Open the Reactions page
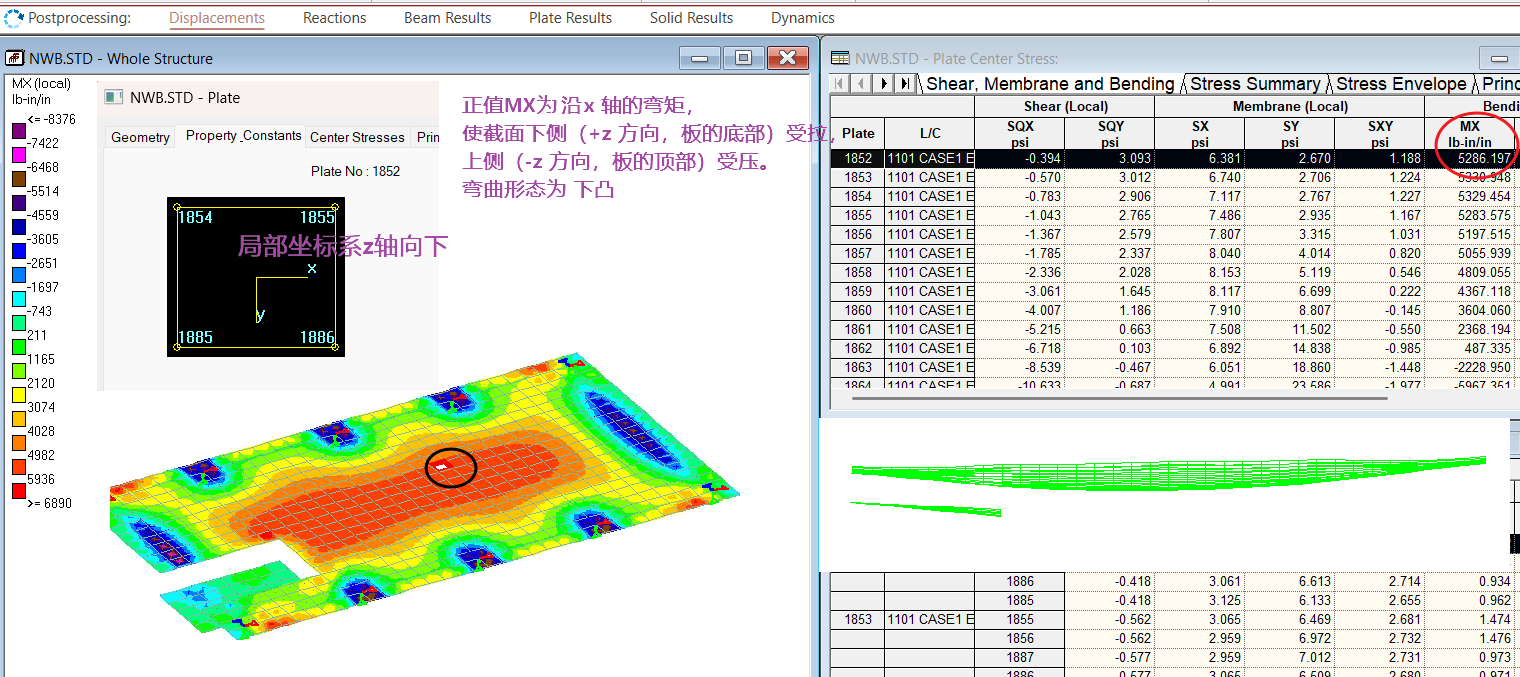Screen dimensions: 1520x677 pyautogui.click(x=334, y=18)
